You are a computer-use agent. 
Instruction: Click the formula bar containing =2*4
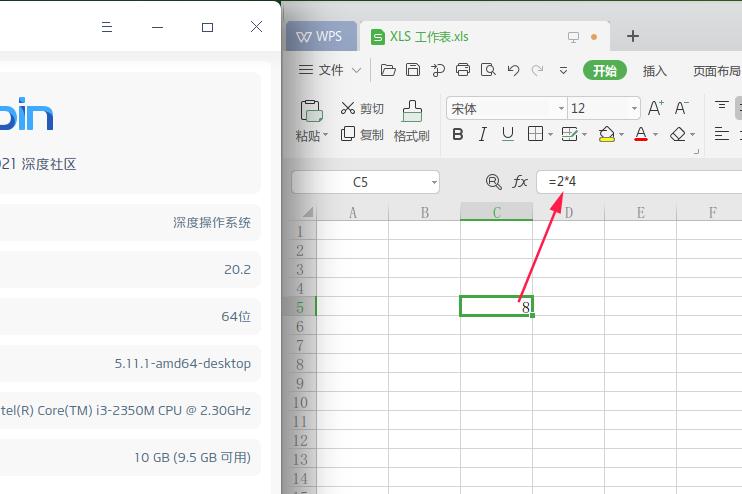point(639,182)
